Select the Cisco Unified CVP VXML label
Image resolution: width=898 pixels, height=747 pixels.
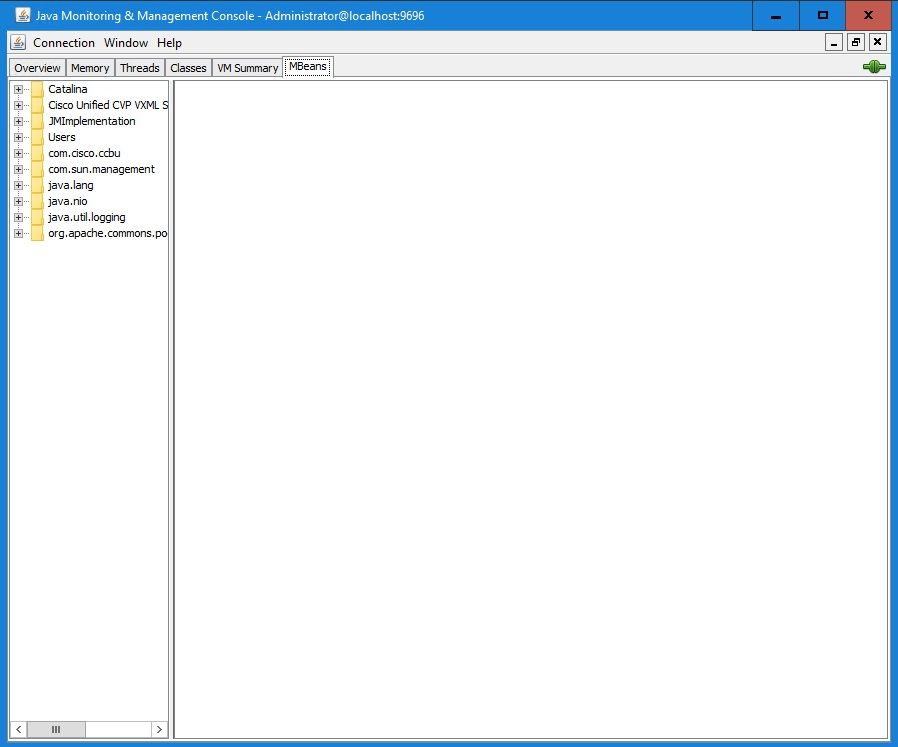coord(108,105)
